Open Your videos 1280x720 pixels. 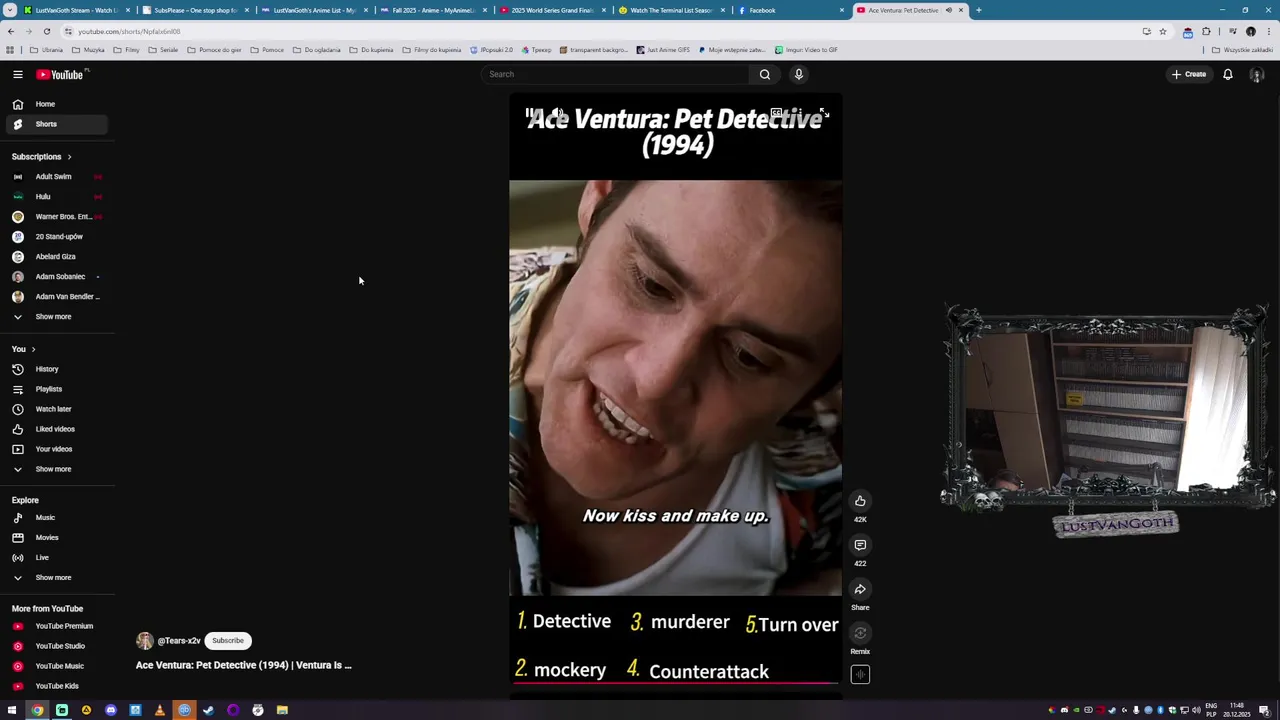[55, 449]
